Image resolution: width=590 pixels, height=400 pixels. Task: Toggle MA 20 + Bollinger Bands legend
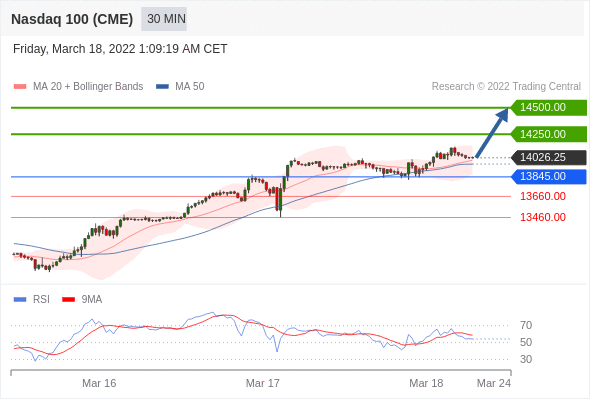point(78,87)
